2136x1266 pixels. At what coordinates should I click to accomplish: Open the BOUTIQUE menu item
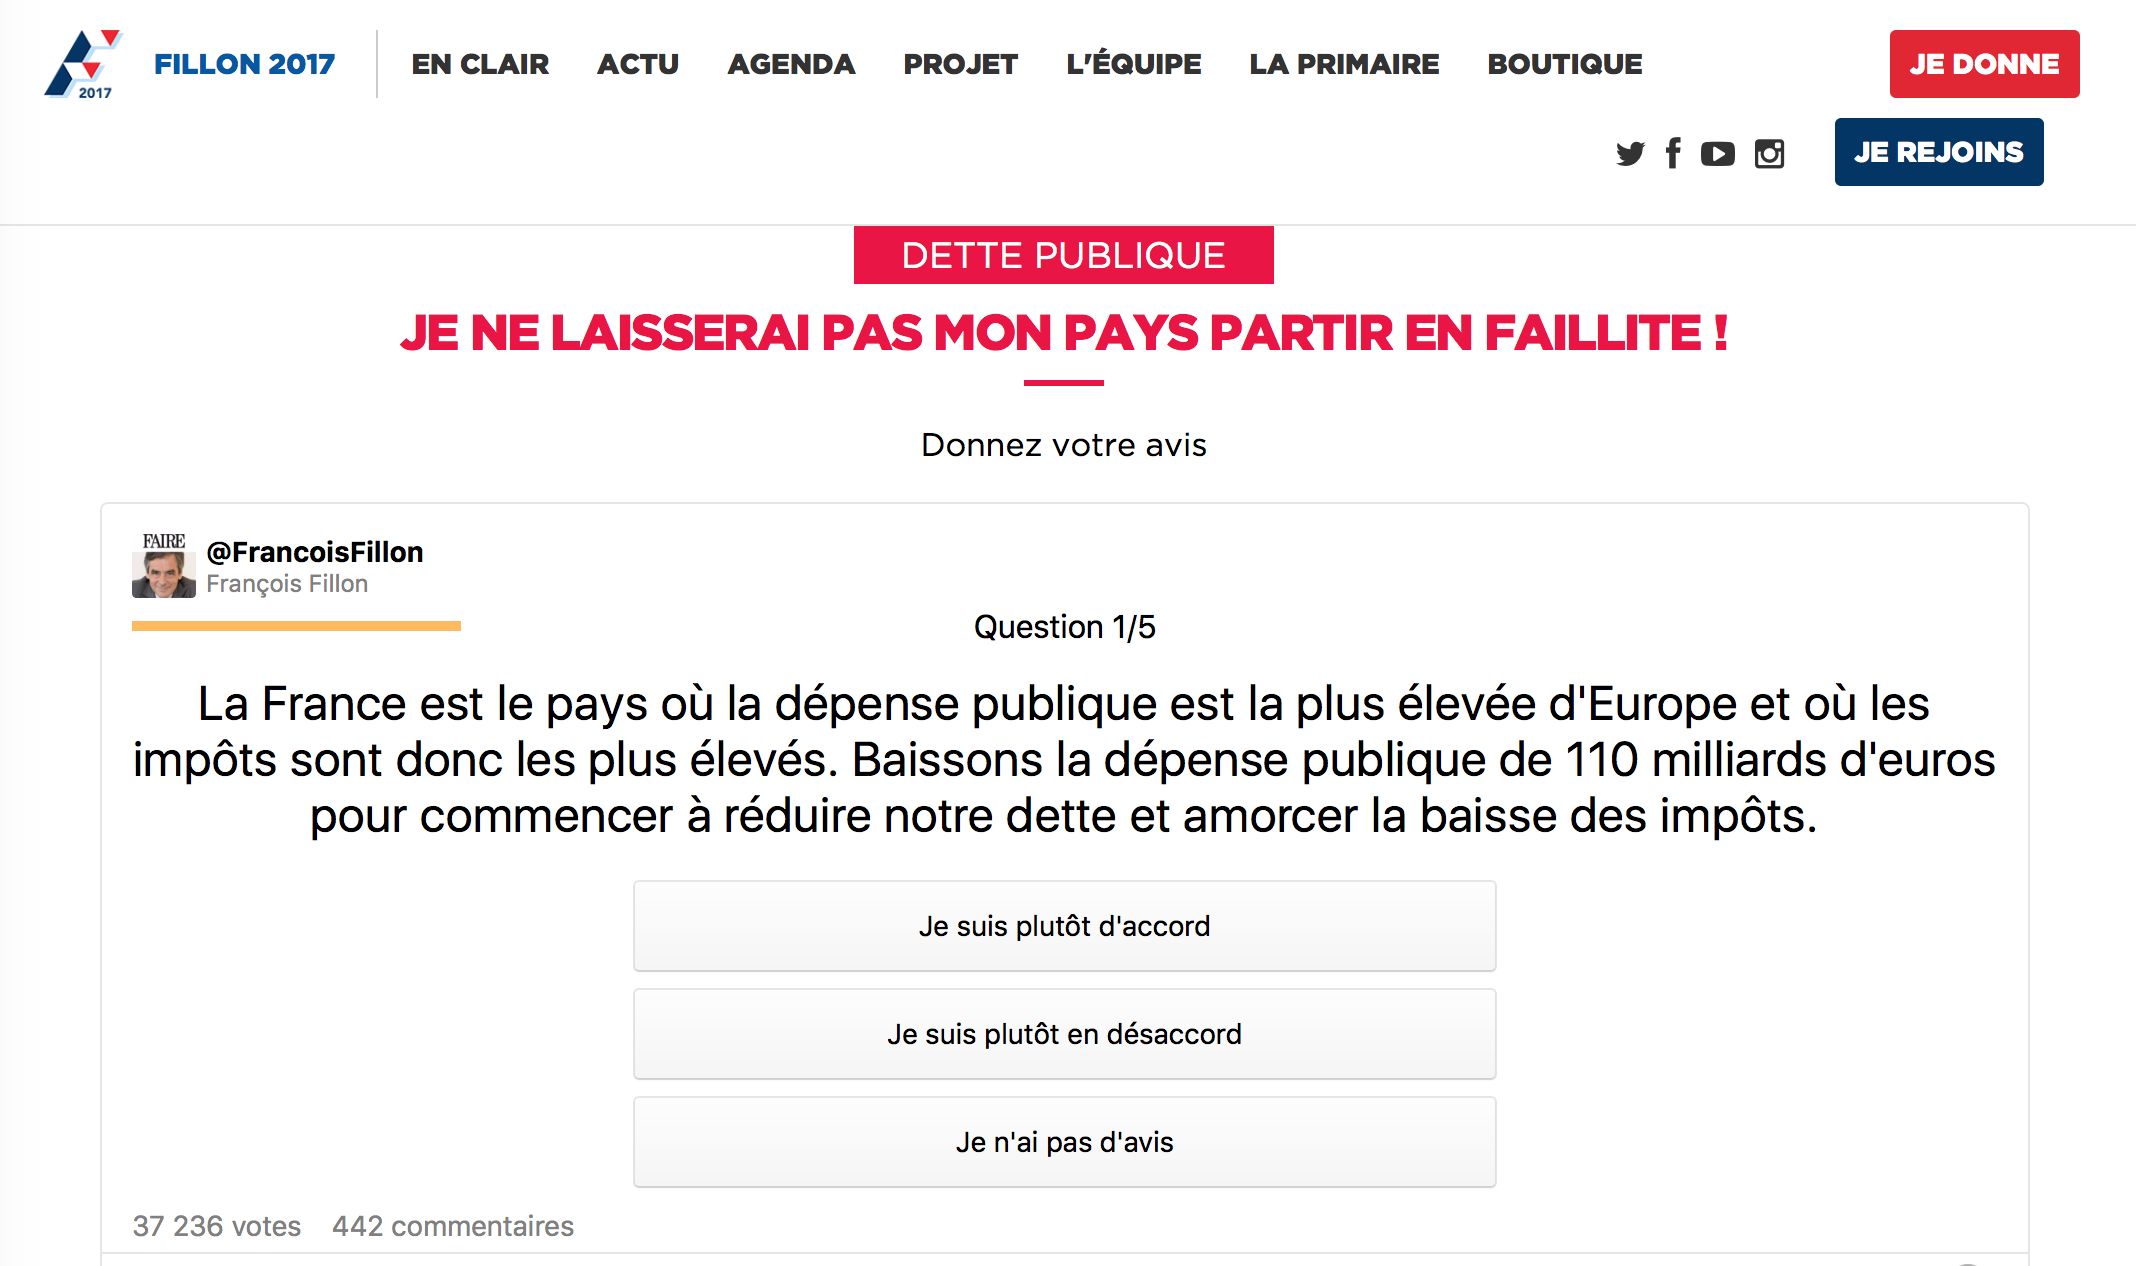(x=1564, y=64)
